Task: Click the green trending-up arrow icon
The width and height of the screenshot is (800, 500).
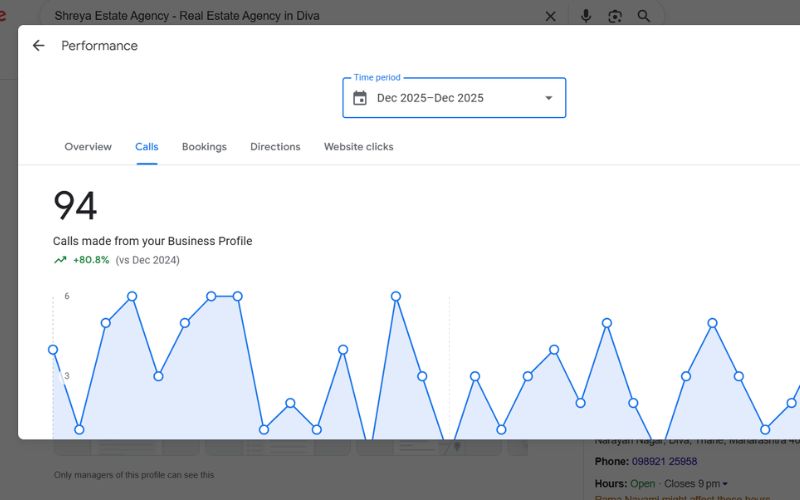Action: pyautogui.click(x=60, y=260)
